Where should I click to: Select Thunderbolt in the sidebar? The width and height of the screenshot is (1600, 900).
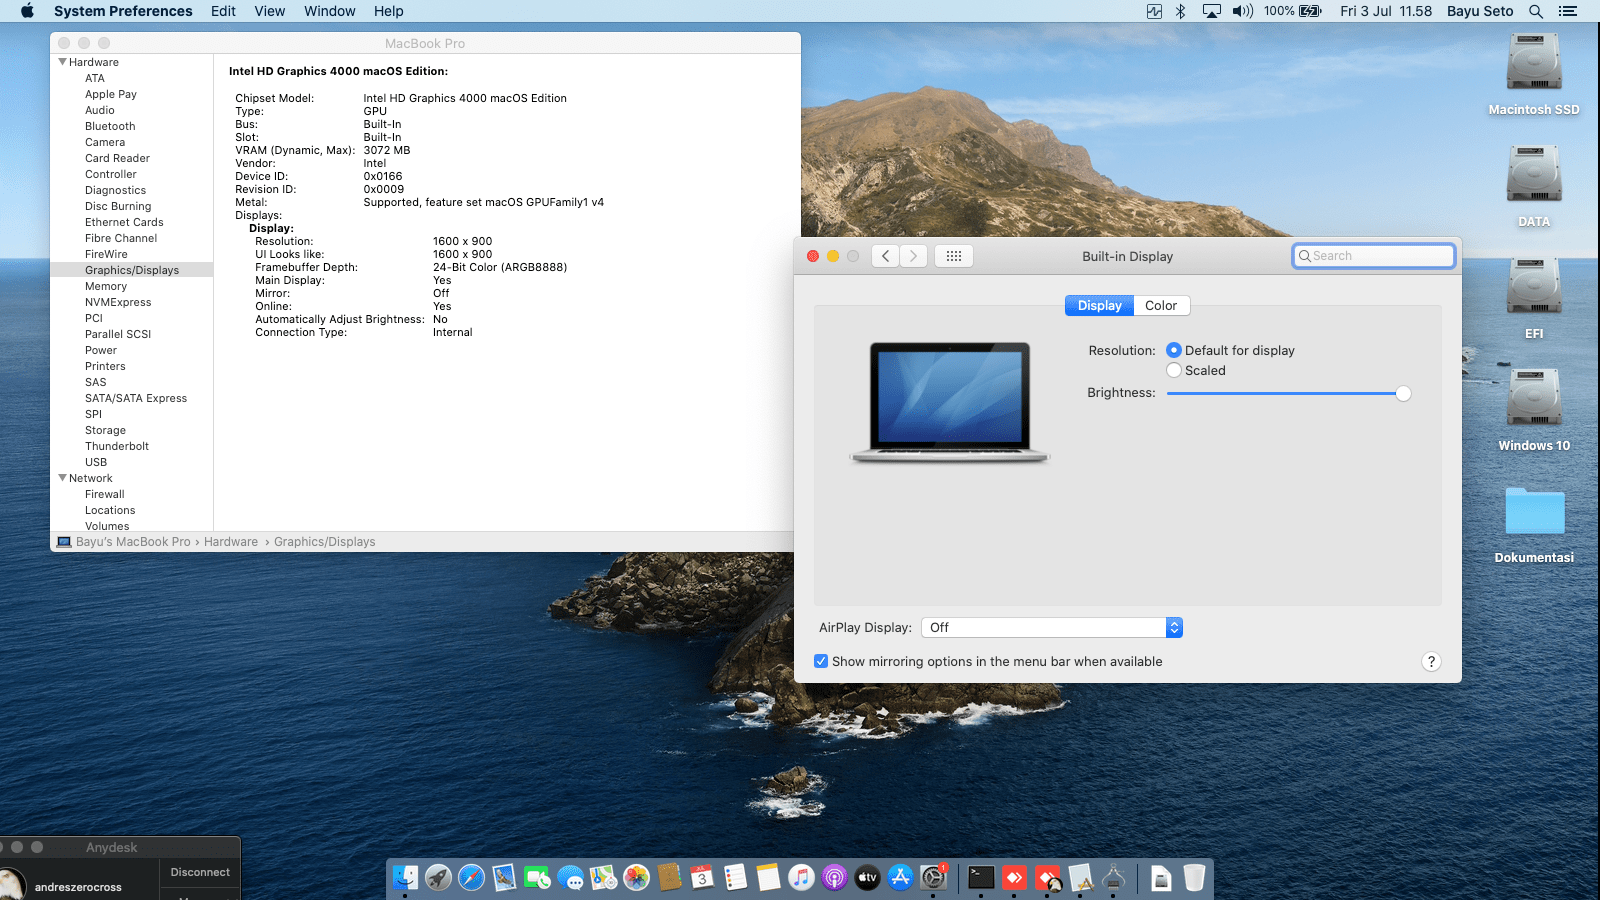coord(117,446)
